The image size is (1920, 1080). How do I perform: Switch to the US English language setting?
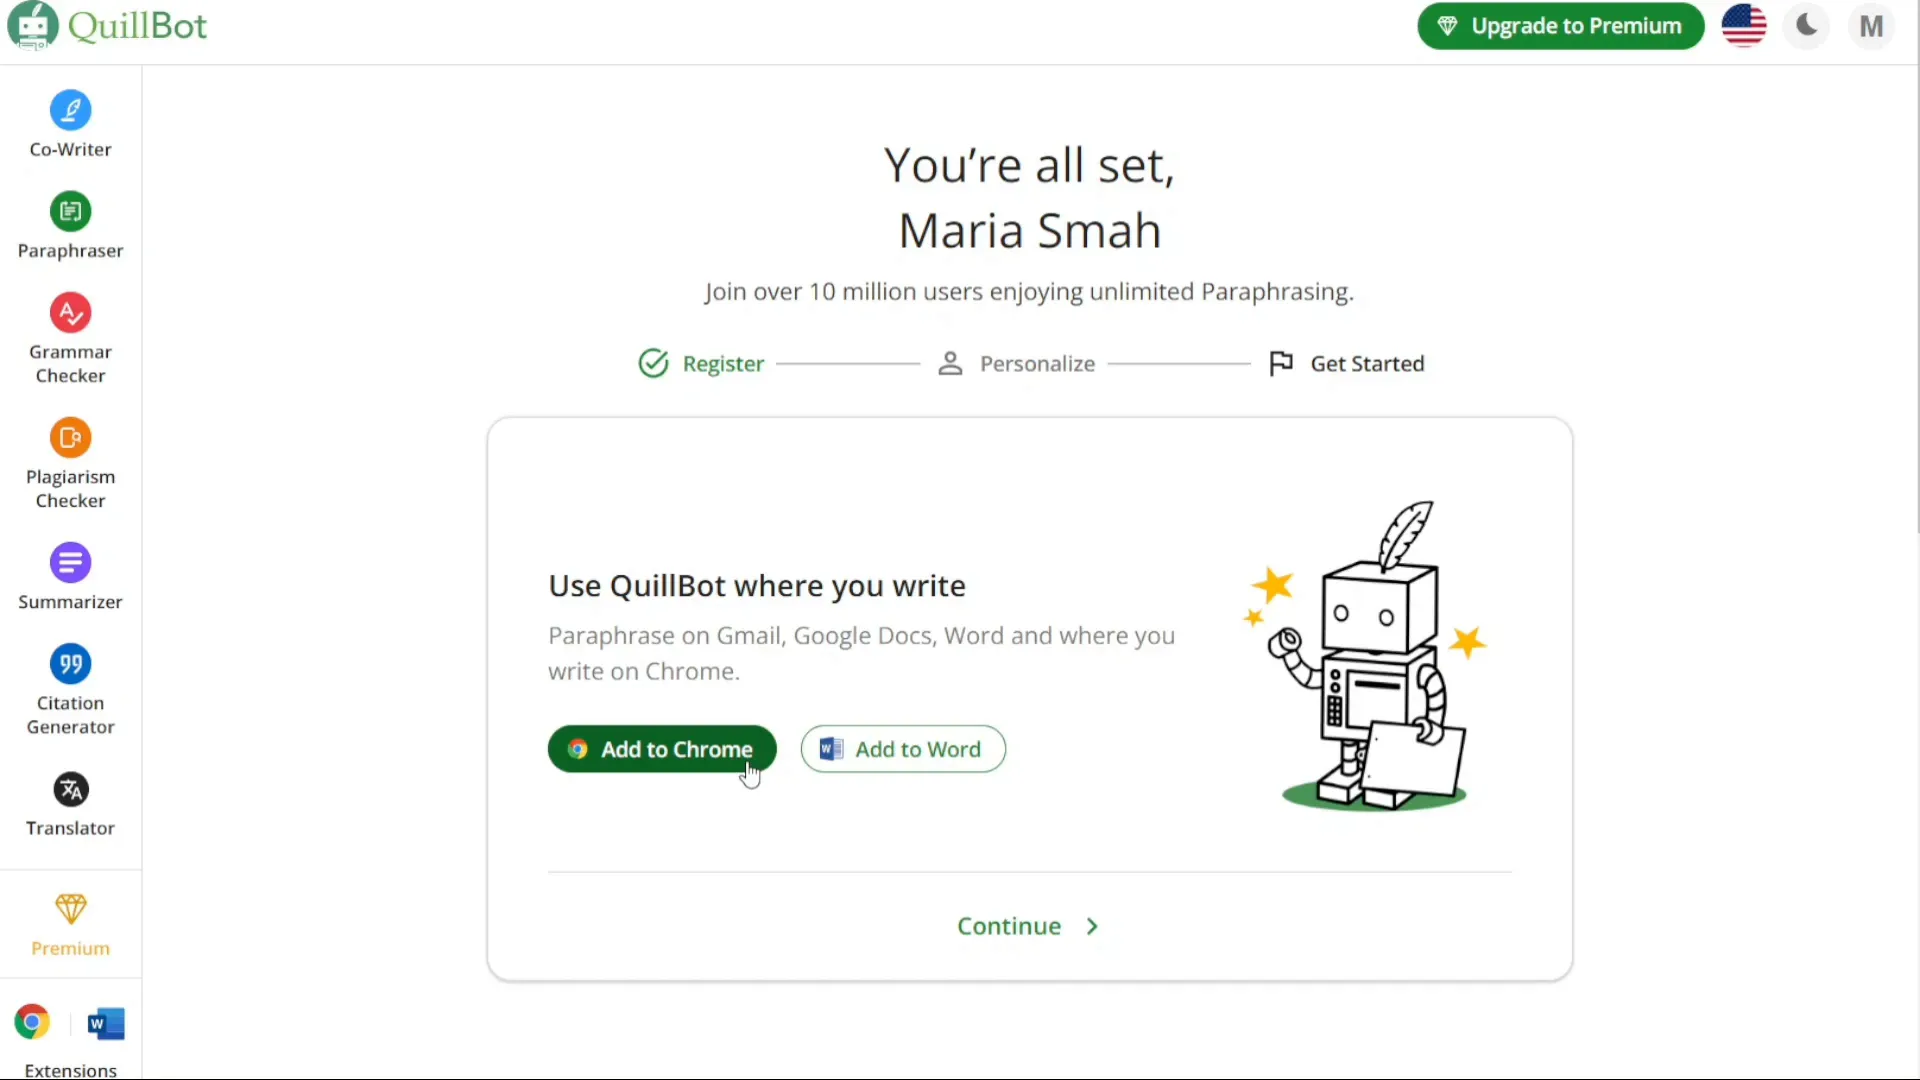(1743, 25)
